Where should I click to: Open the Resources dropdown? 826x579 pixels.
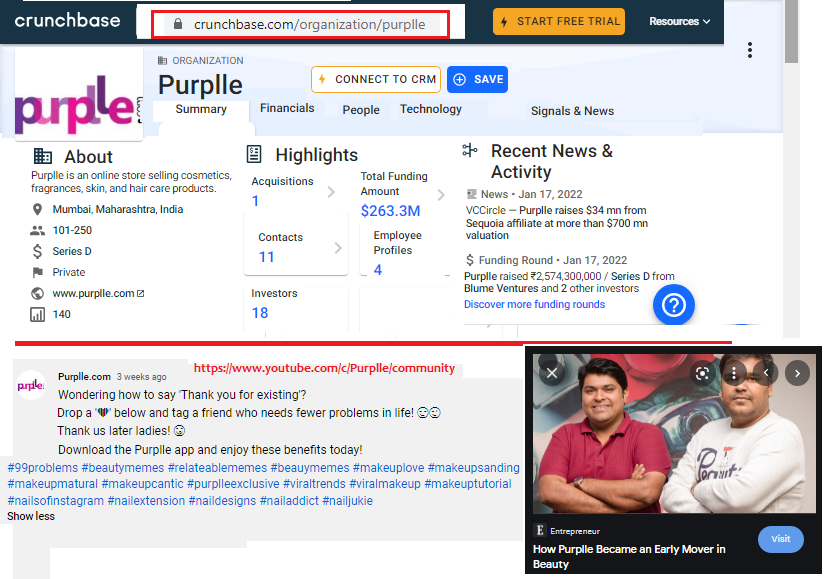680,22
